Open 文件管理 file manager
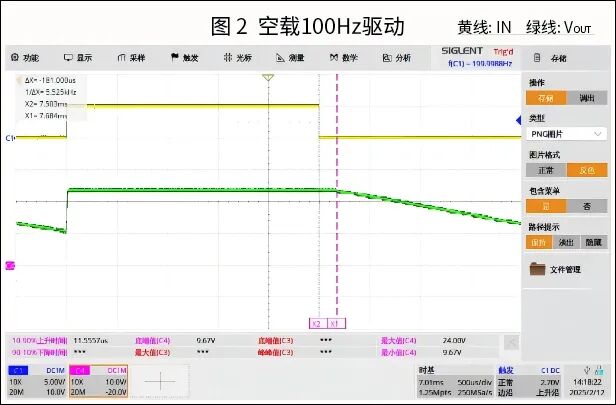 point(555,269)
